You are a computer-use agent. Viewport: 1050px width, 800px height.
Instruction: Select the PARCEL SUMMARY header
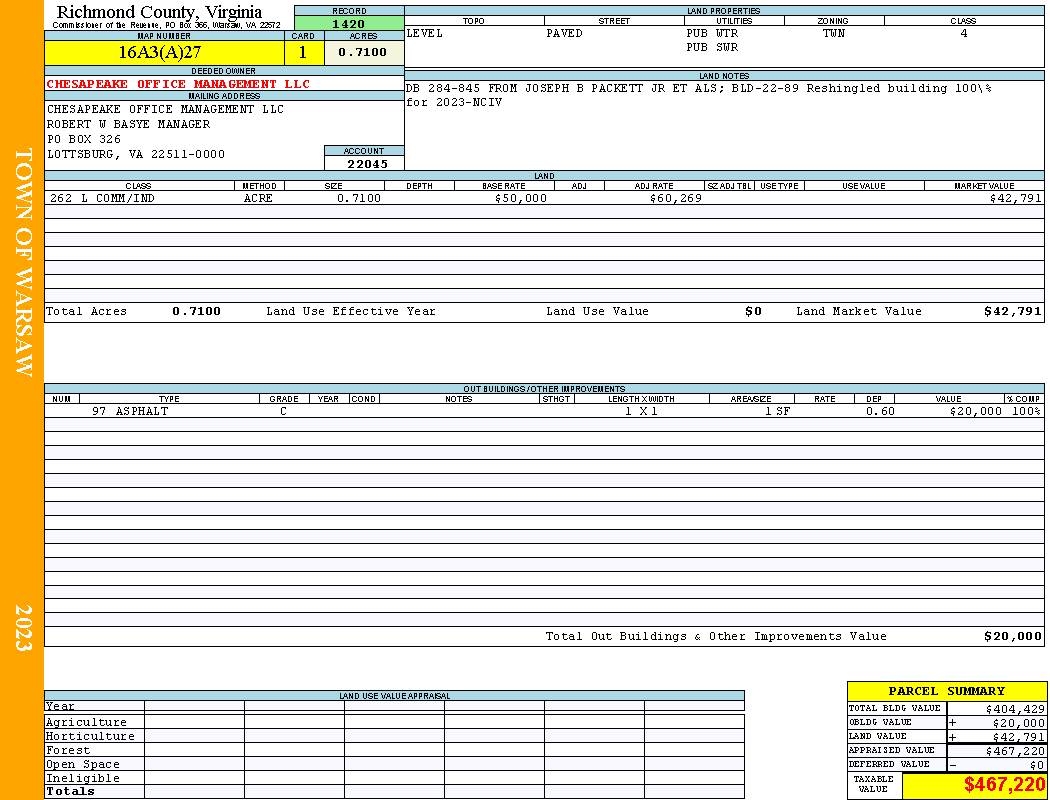(946, 691)
